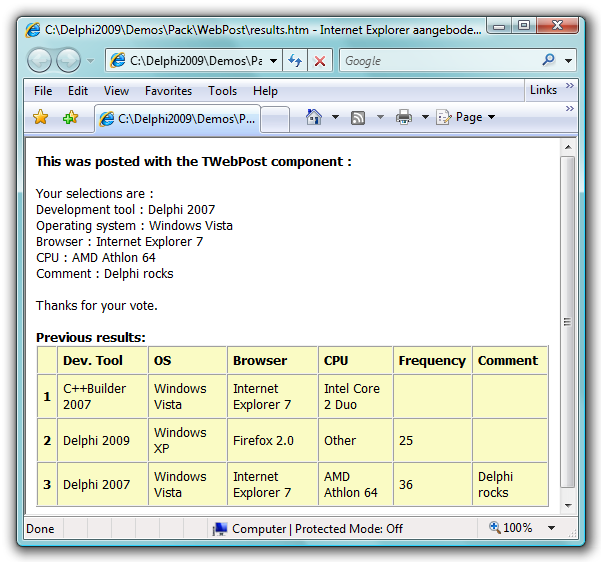Expand the zoom level dropdown arrow
Screen dimensions: 601x562
[x=551, y=528]
